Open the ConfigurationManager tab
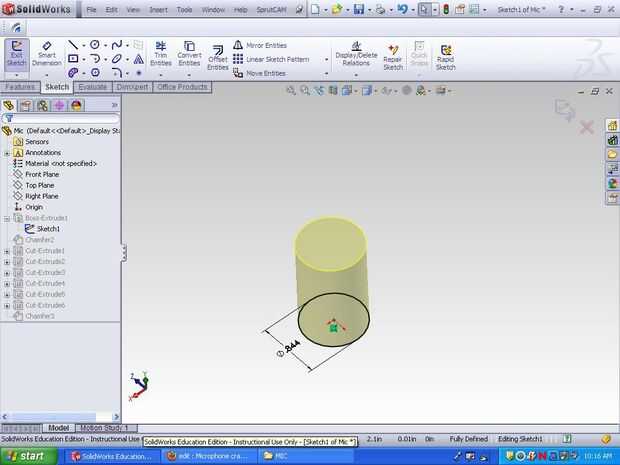 pos(43,105)
